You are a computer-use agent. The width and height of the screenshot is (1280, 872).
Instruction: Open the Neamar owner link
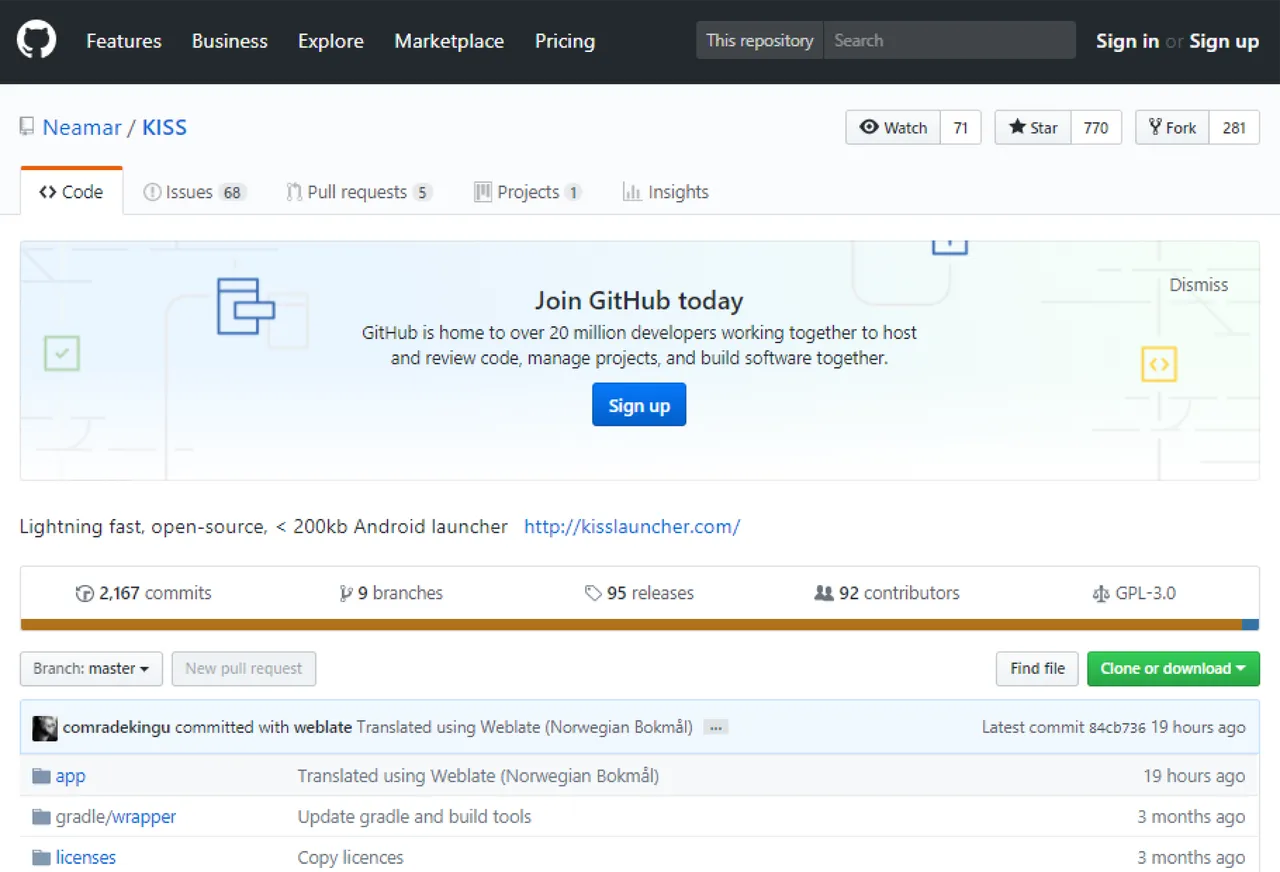point(82,127)
